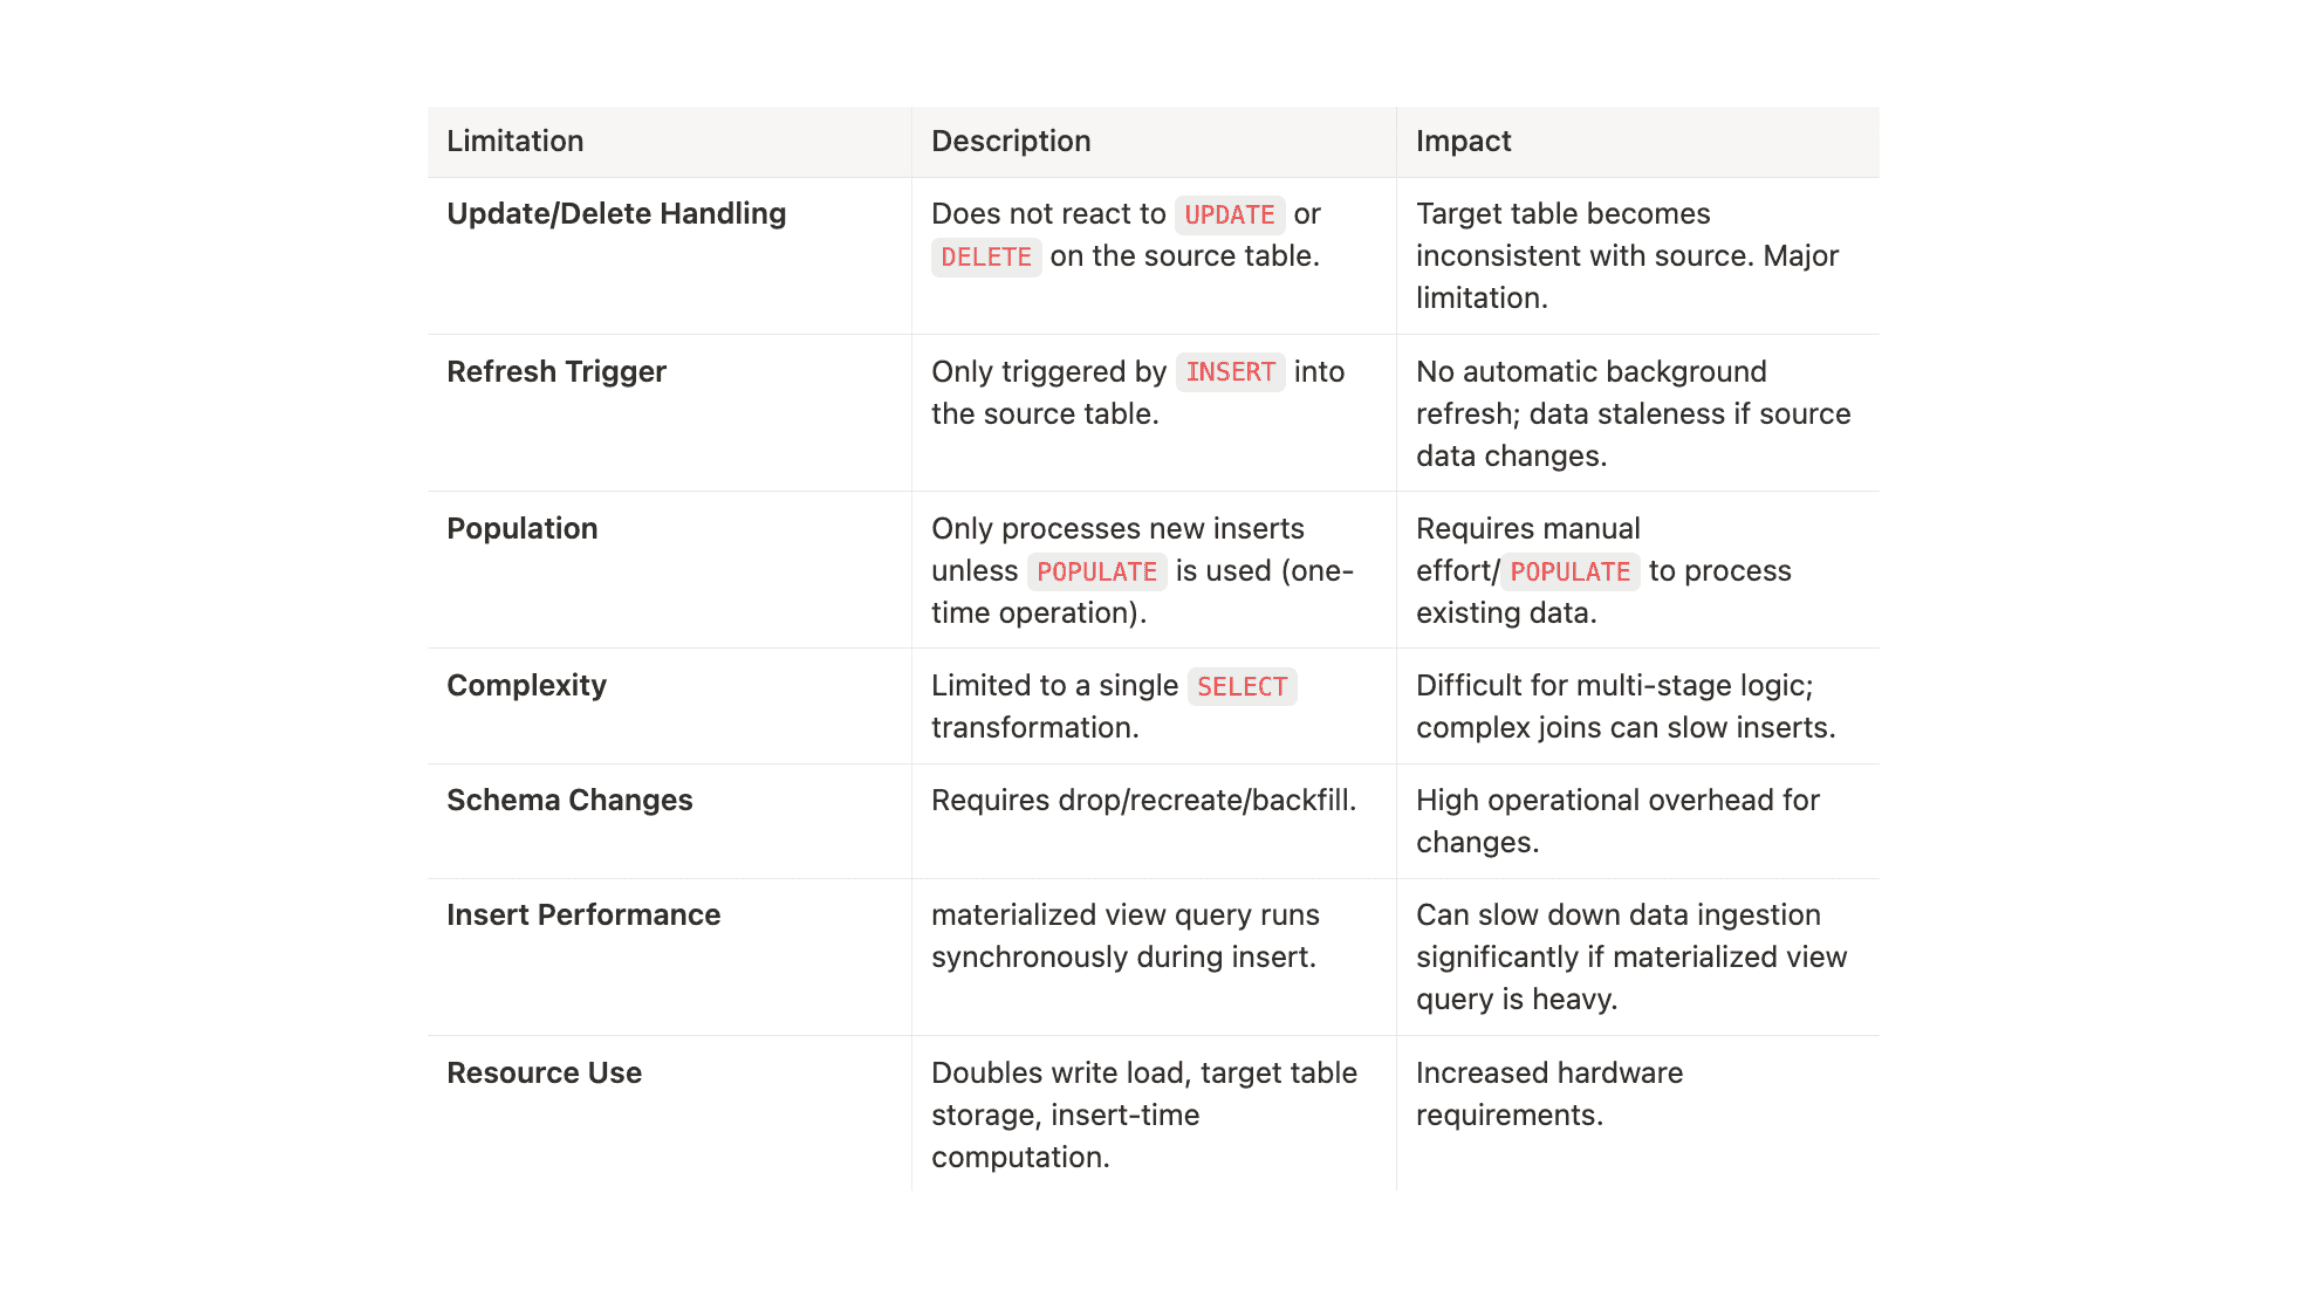Click the Impact column header
This screenshot has width=2308, height=1298.
click(1462, 141)
